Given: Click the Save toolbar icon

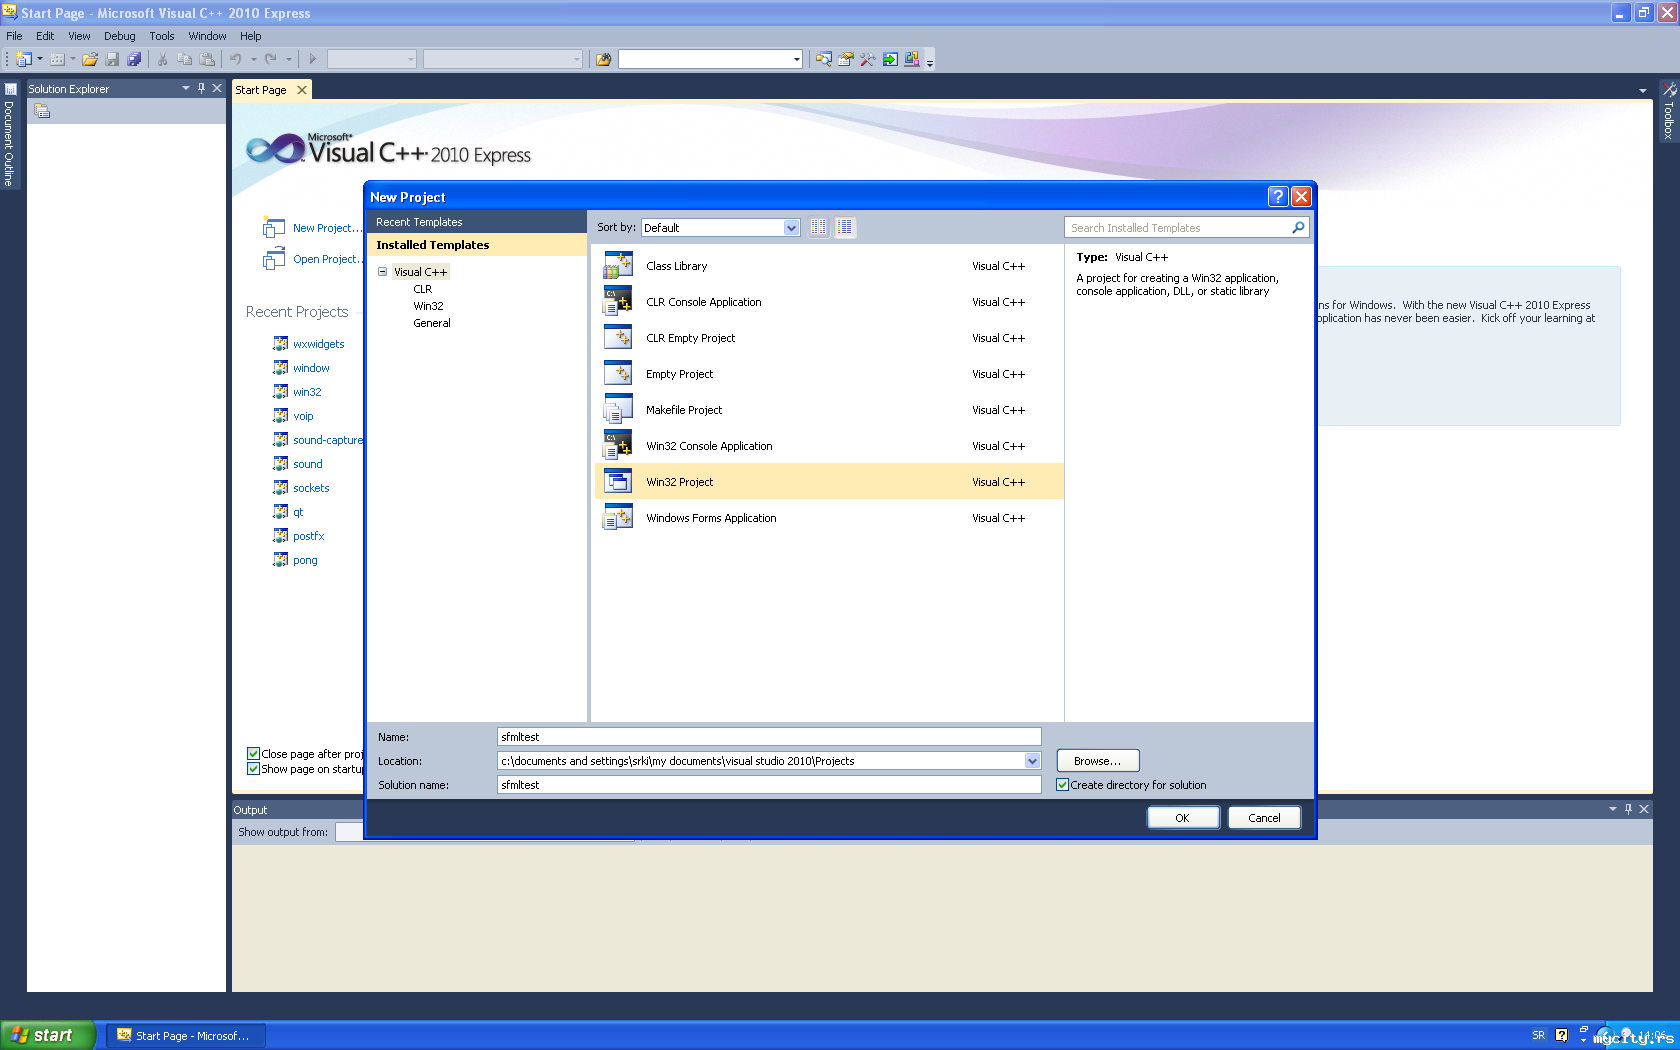Looking at the screenshot, I should coord(112,59).
